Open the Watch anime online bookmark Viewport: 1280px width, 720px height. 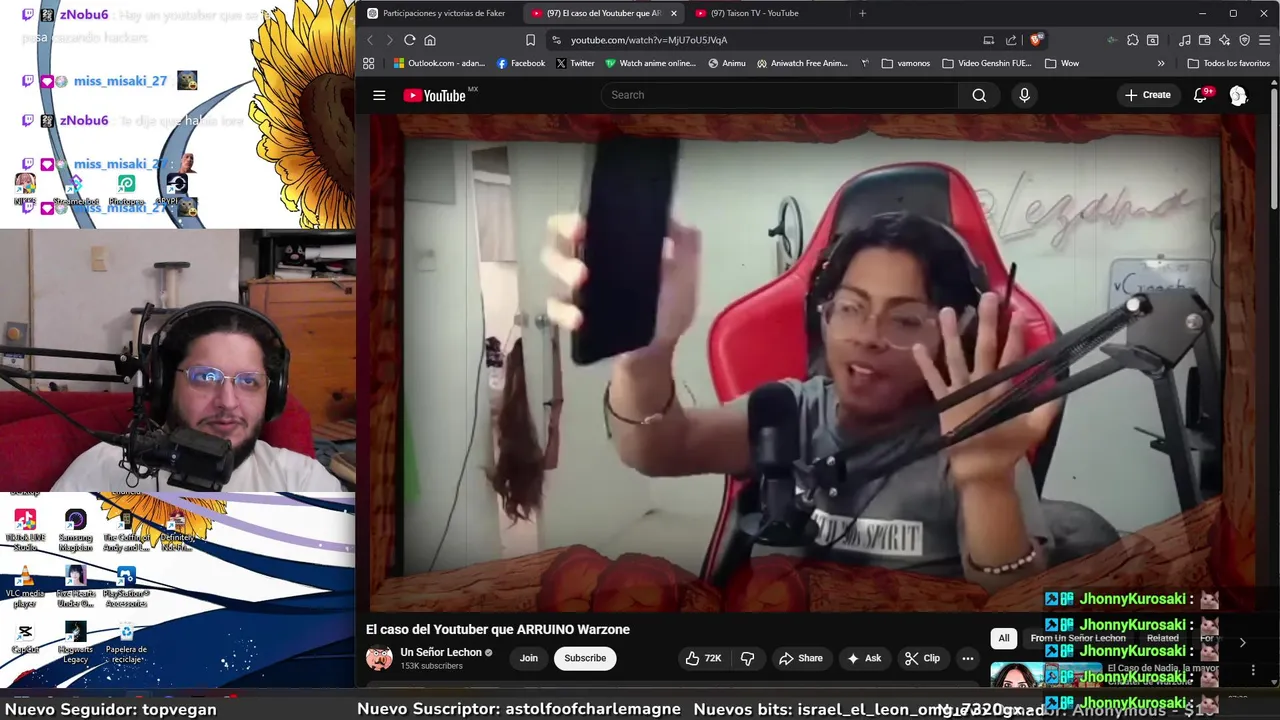650,63
